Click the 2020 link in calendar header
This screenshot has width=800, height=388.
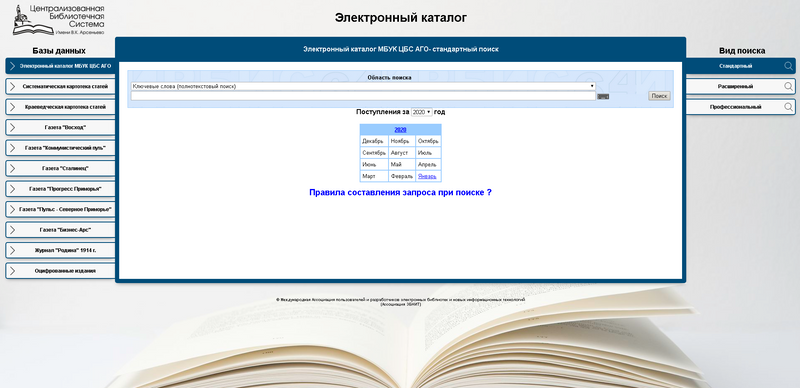(401, 130)
